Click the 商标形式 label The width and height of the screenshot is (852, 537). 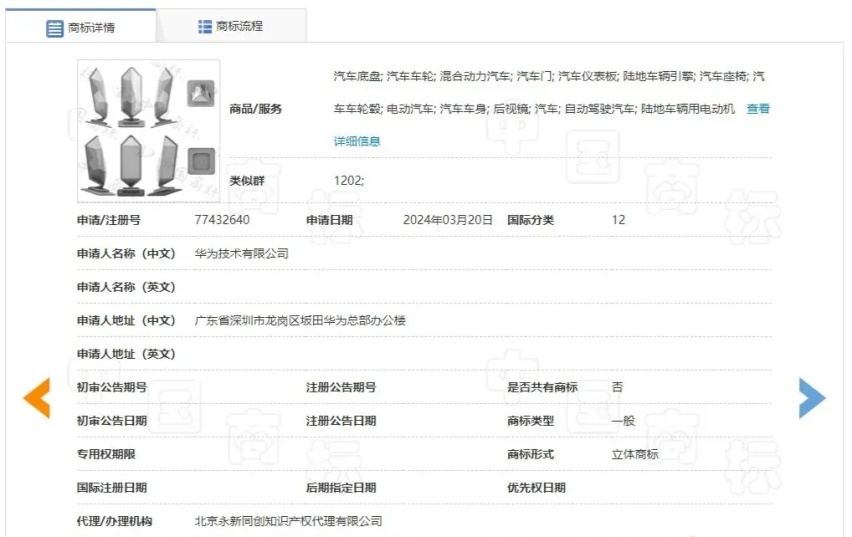pos(530,454)
